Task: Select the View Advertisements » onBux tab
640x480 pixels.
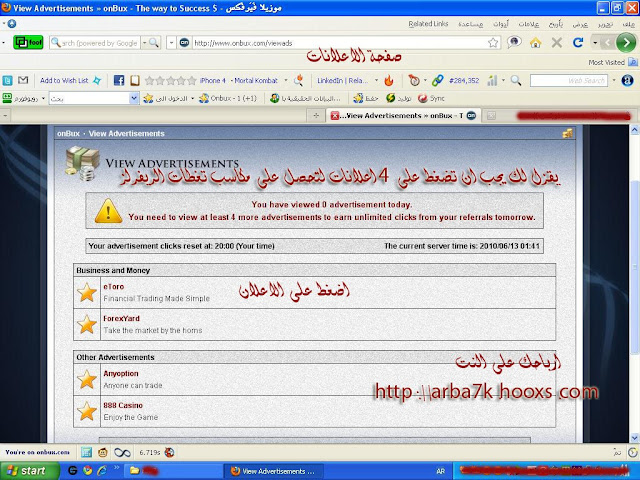Action: 403,116
